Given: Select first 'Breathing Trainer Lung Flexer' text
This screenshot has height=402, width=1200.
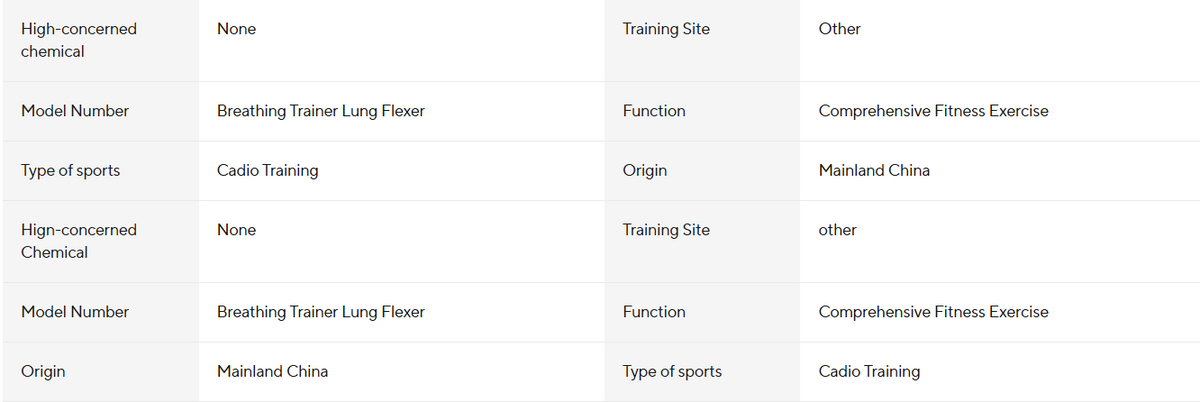Looking at the screenshot, I should pyautogui.click(x=320, y=111).
